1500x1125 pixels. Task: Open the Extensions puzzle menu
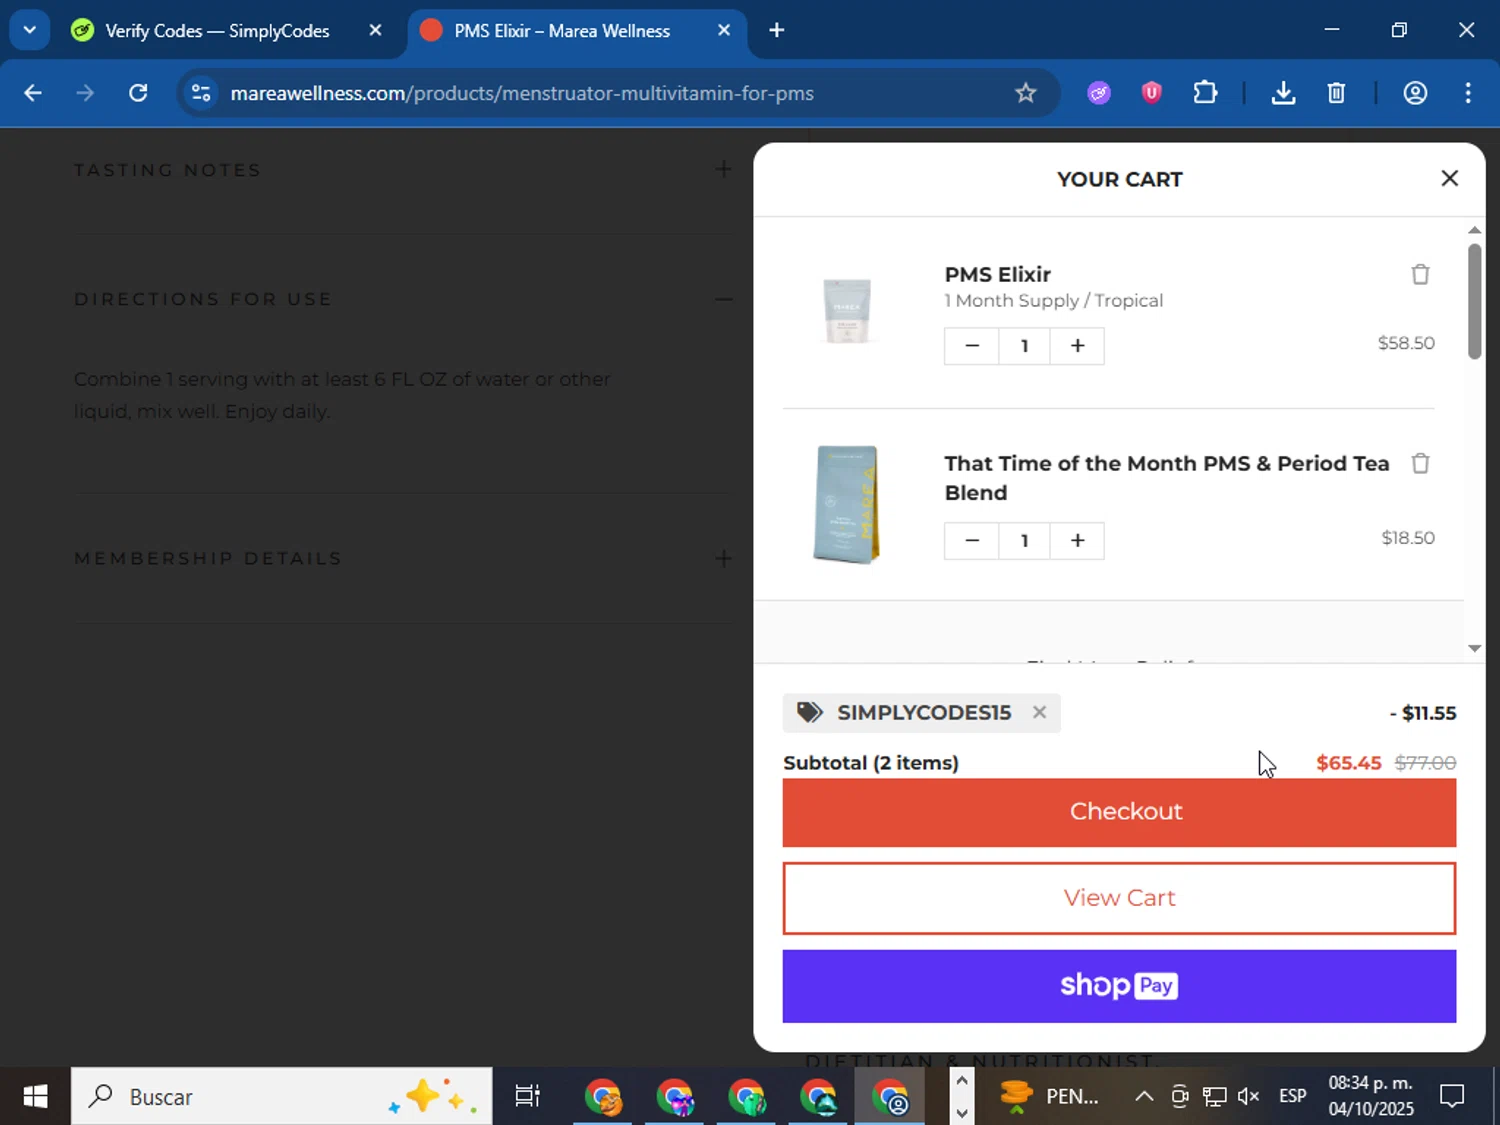click(1205, 93)
